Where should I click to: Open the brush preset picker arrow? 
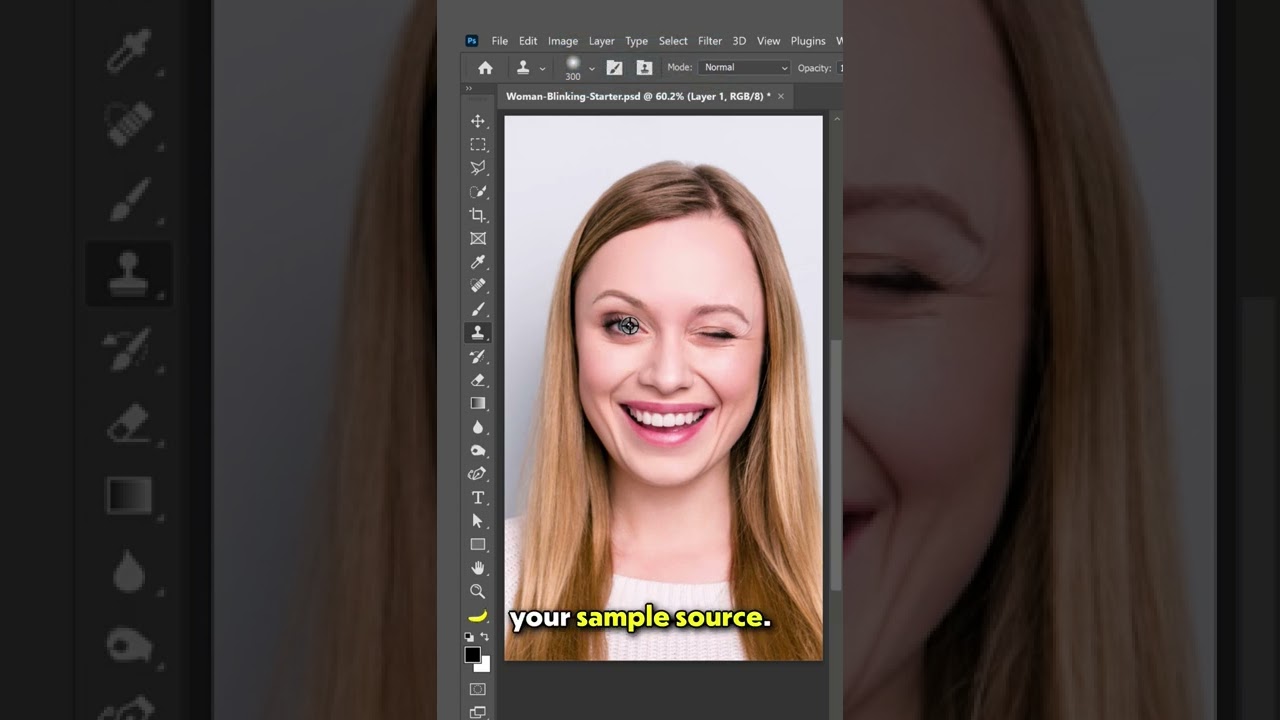(592, 68)
